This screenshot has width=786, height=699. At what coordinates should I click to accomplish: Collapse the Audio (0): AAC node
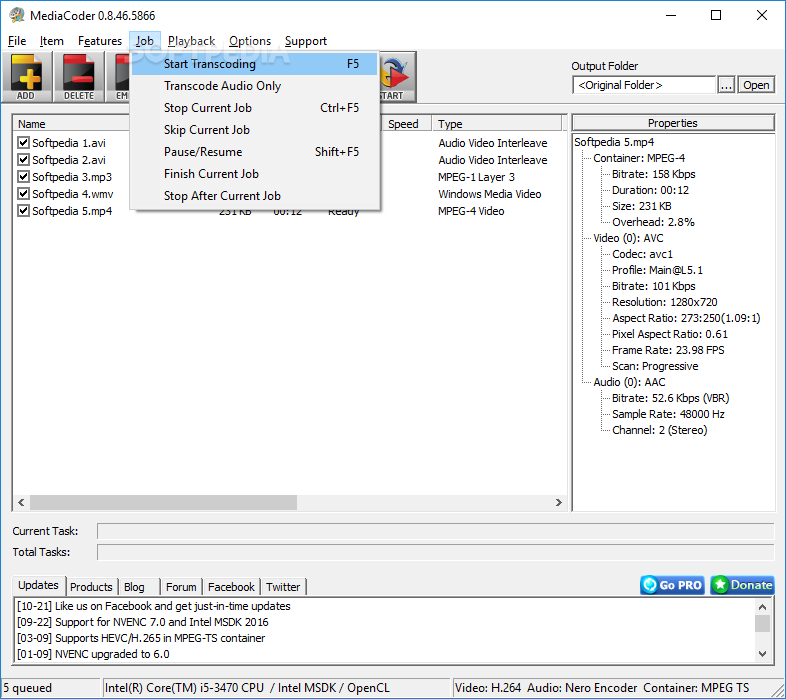point(629,382)
